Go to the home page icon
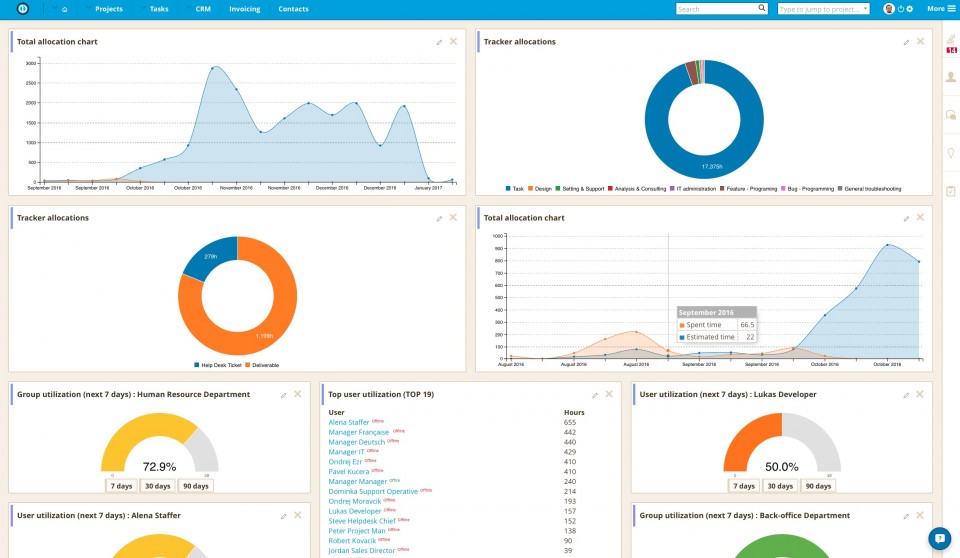This screenshot has width=960, height=558. pos(64,9)
